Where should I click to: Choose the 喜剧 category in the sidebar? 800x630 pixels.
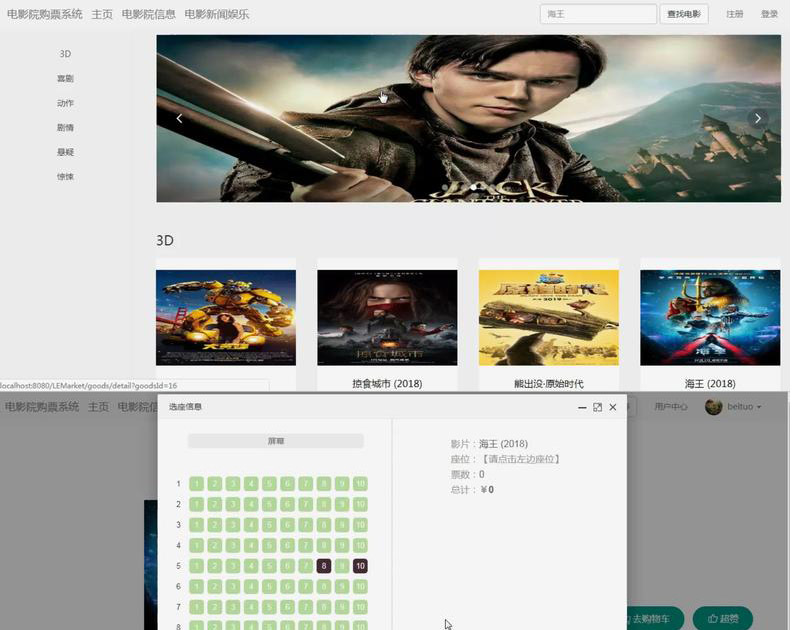(65, 78)
